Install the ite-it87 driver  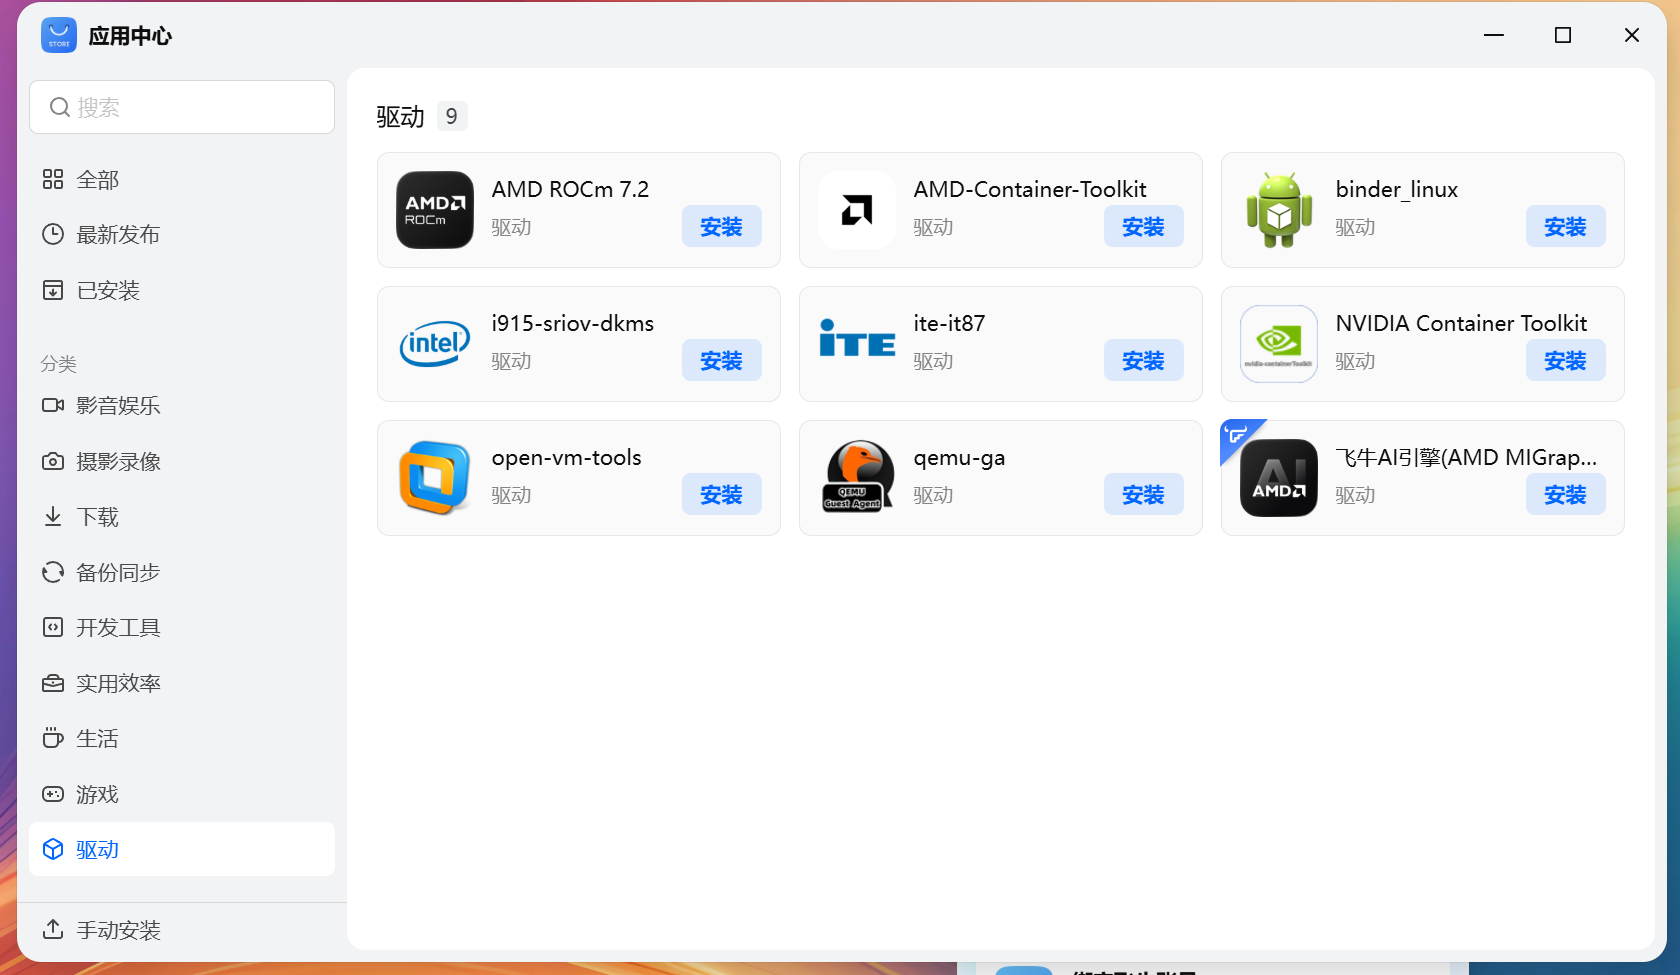(1143, 360)
